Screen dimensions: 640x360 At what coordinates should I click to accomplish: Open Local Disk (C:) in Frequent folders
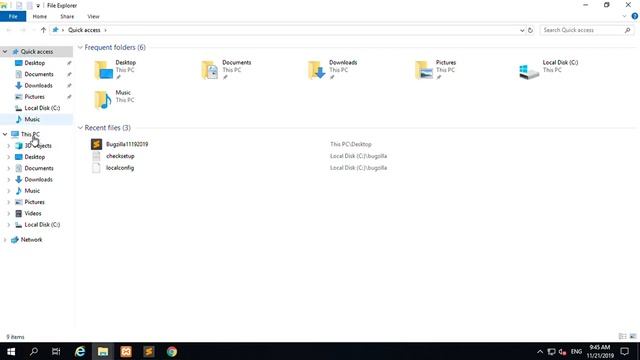click(549, 69)
